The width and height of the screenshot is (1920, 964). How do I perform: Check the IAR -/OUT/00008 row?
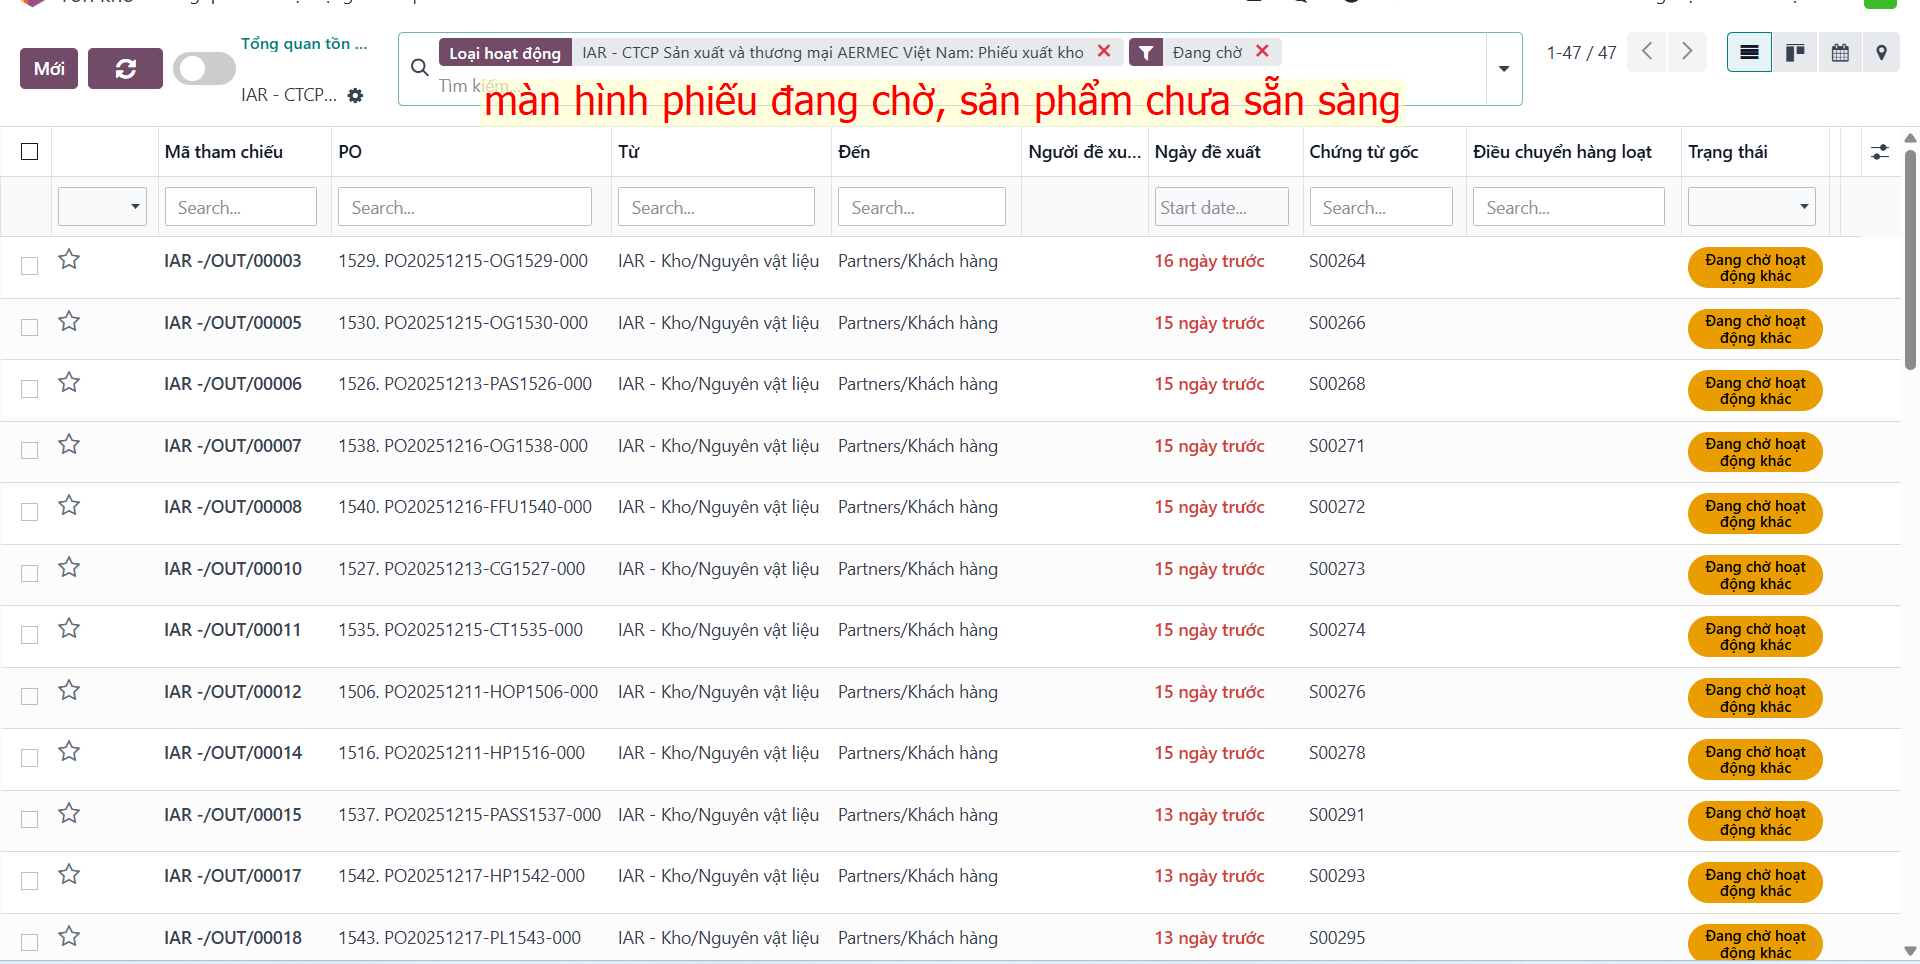30,512
